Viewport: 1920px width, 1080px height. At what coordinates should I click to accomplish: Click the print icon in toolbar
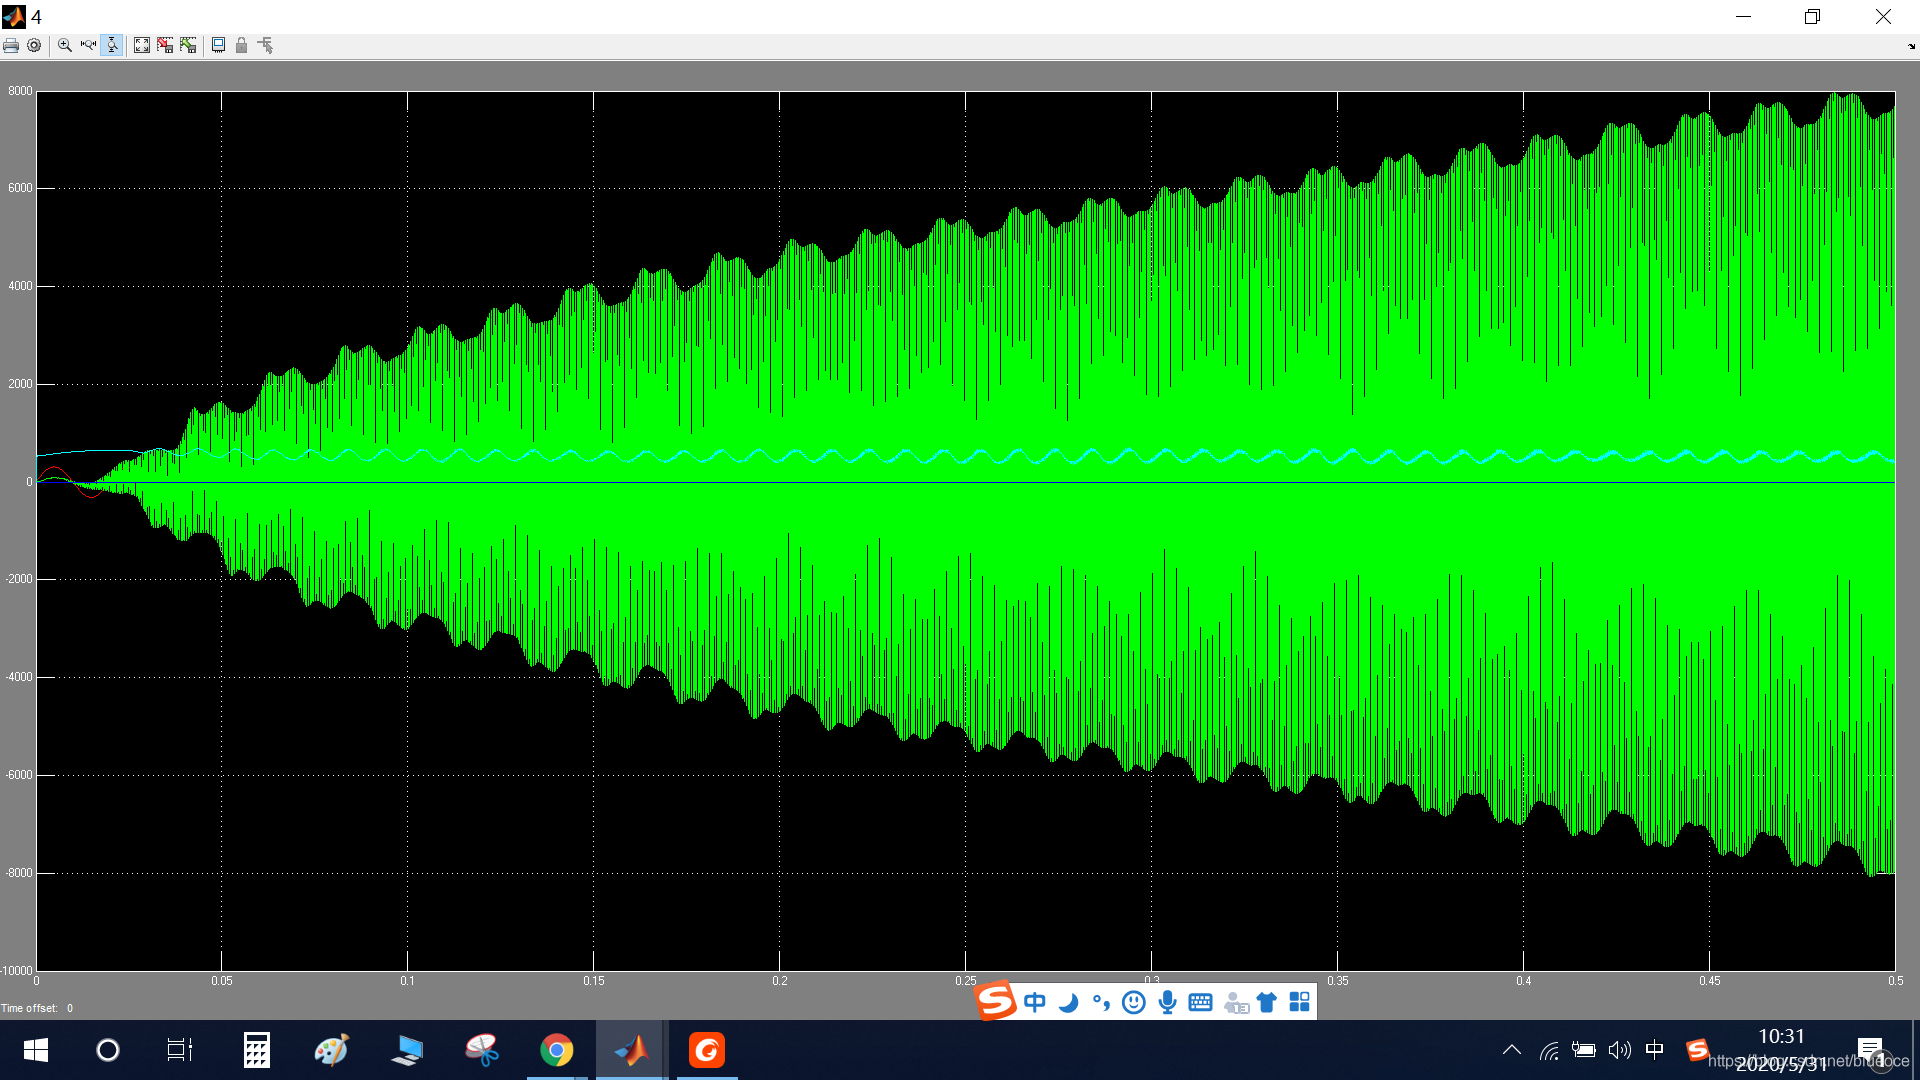click(11, 45)
